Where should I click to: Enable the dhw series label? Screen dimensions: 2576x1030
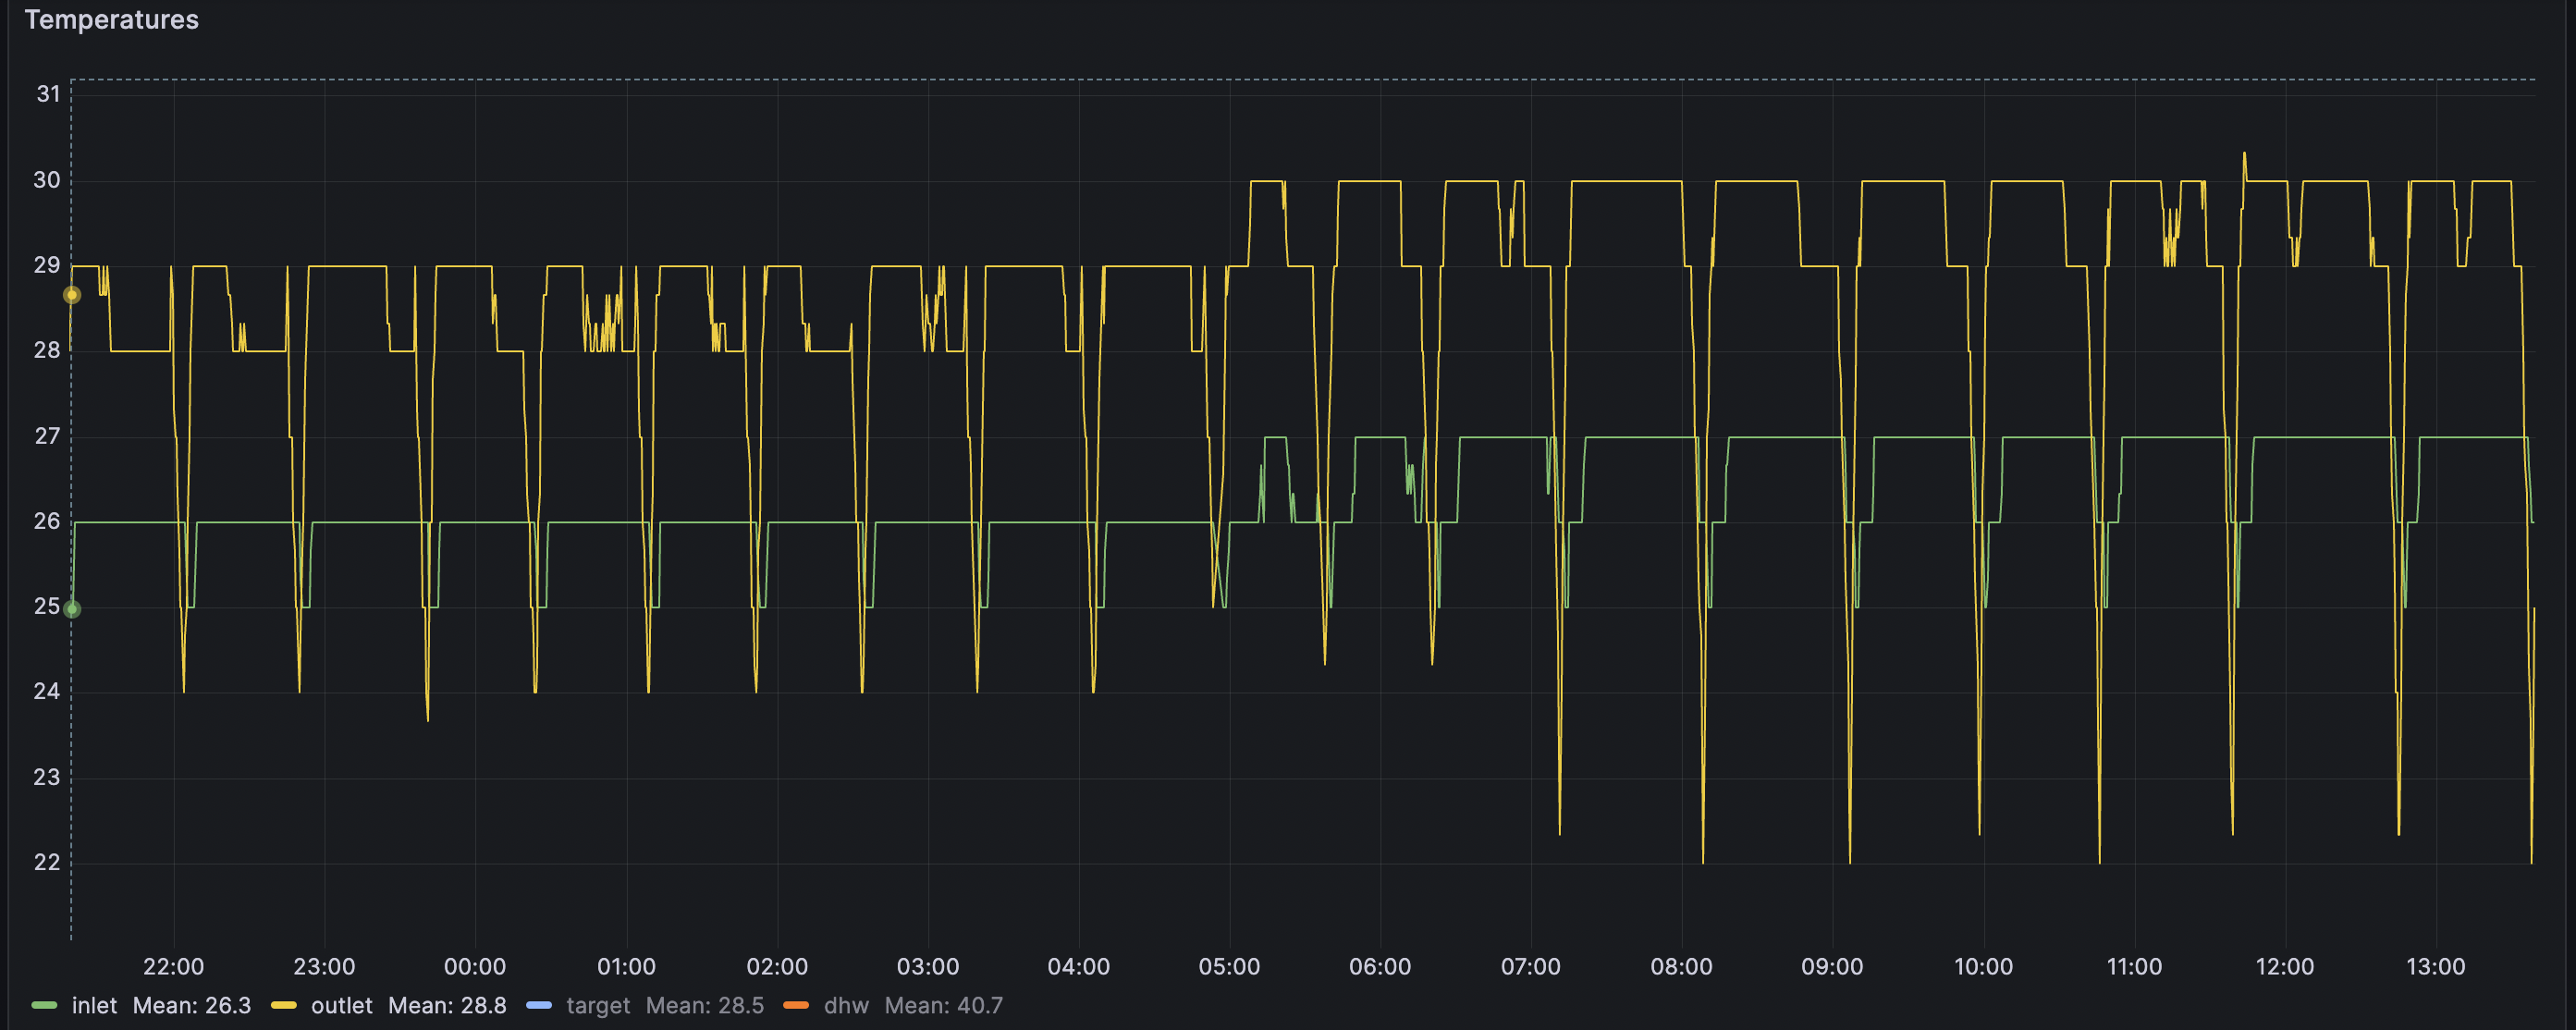pos(846,1005)
